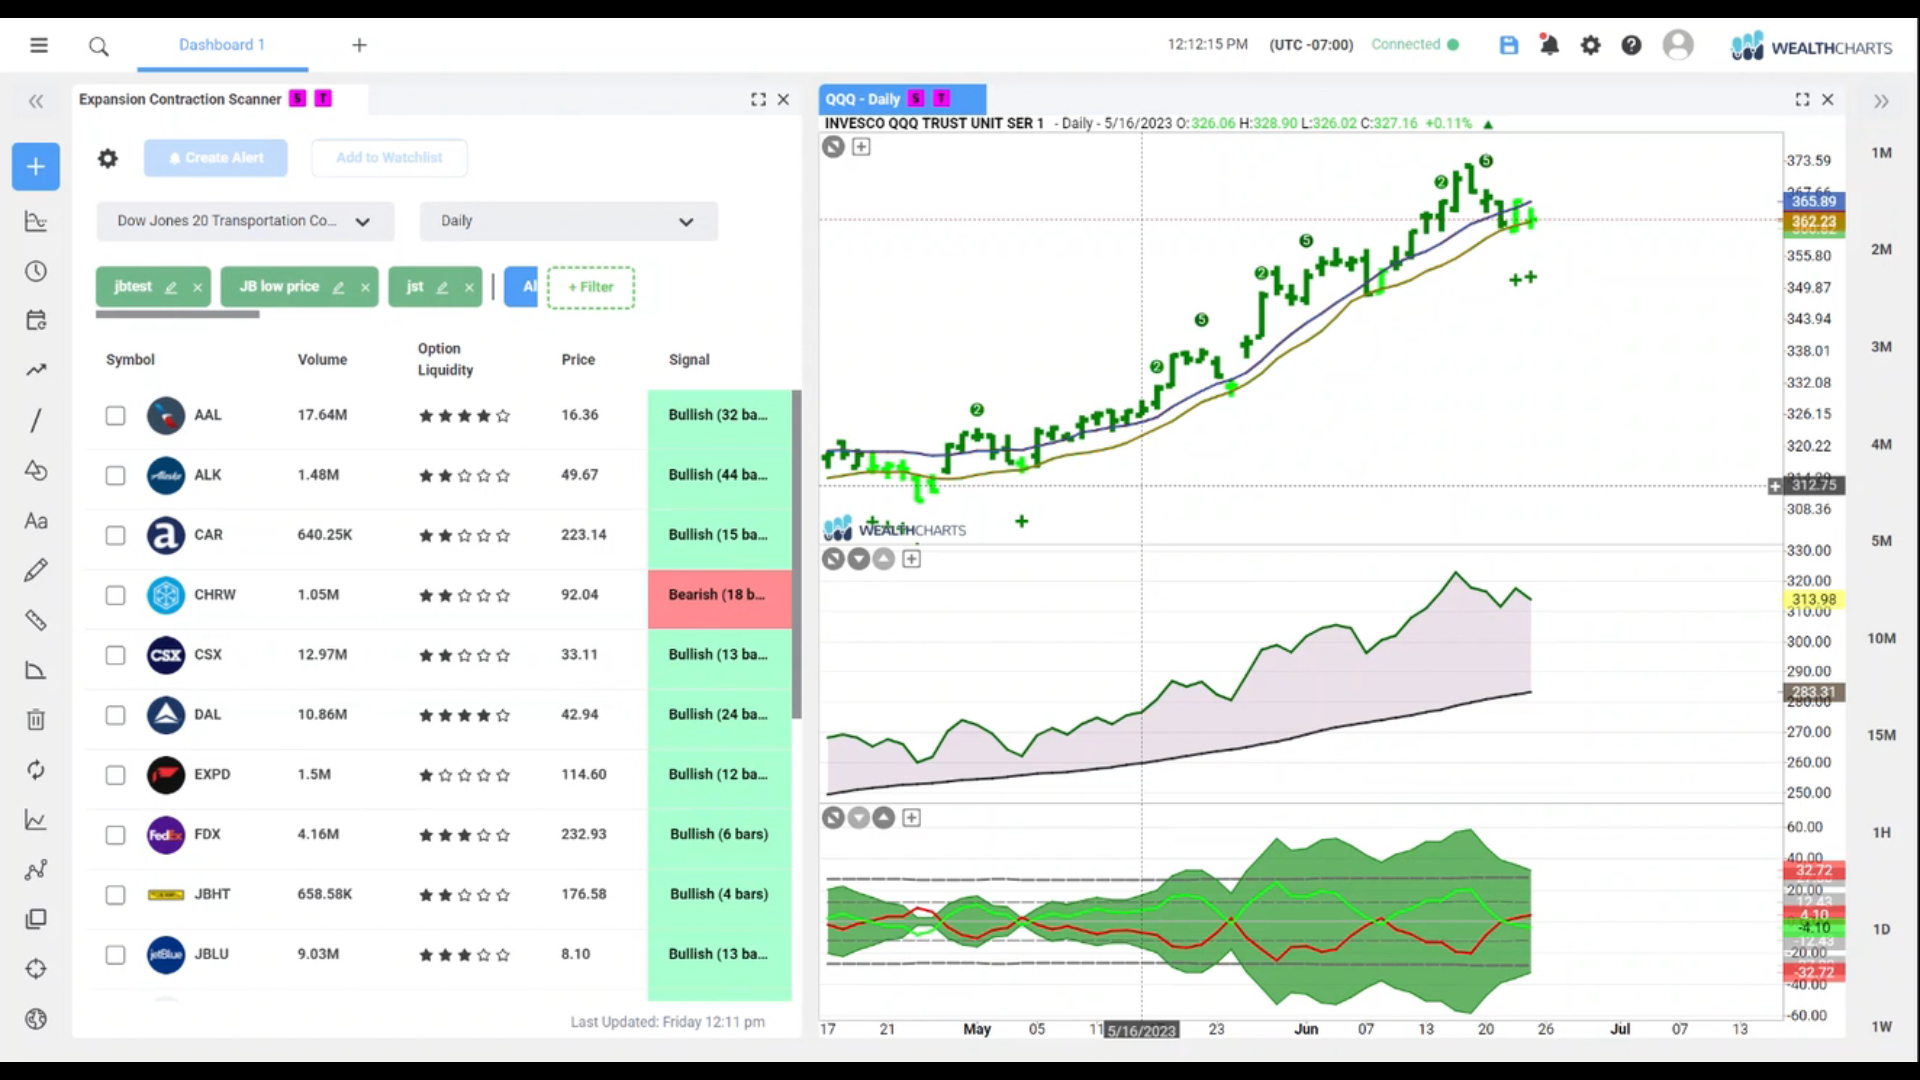1920x1080 pixels.
Task: Open the alerts bell
Action: [1549, 45]
